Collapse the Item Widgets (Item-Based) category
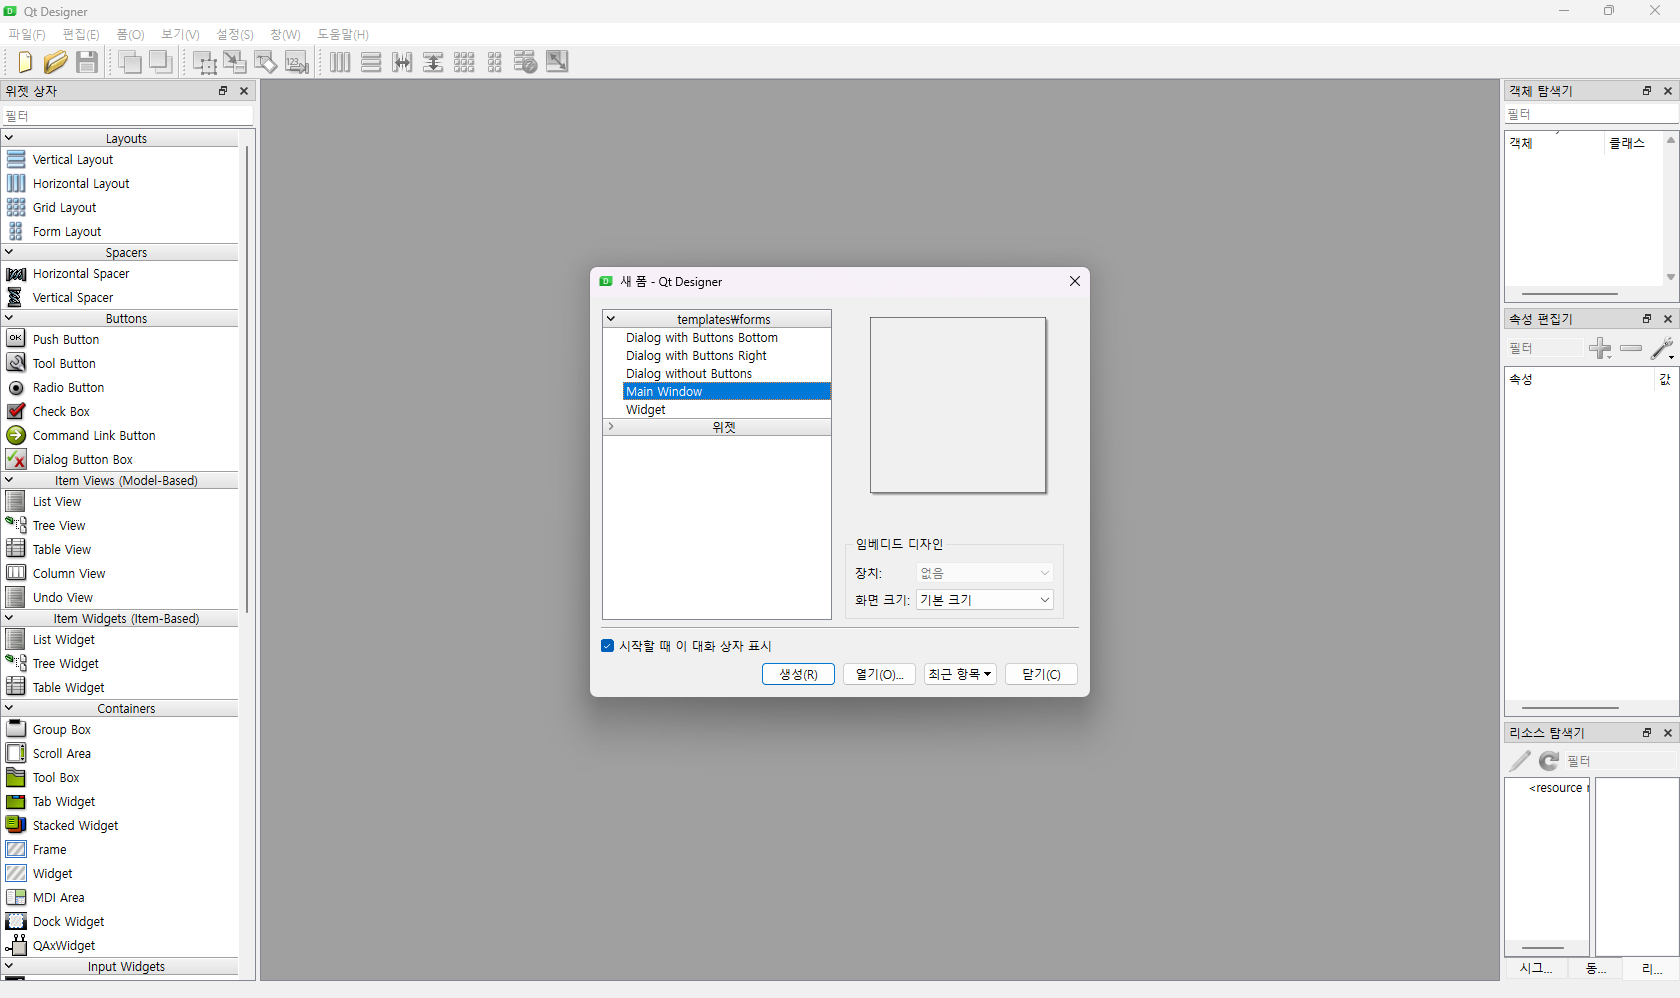The height and width of the screenshot is (998, 1680). pyautogui.click(x=9, y=618)
